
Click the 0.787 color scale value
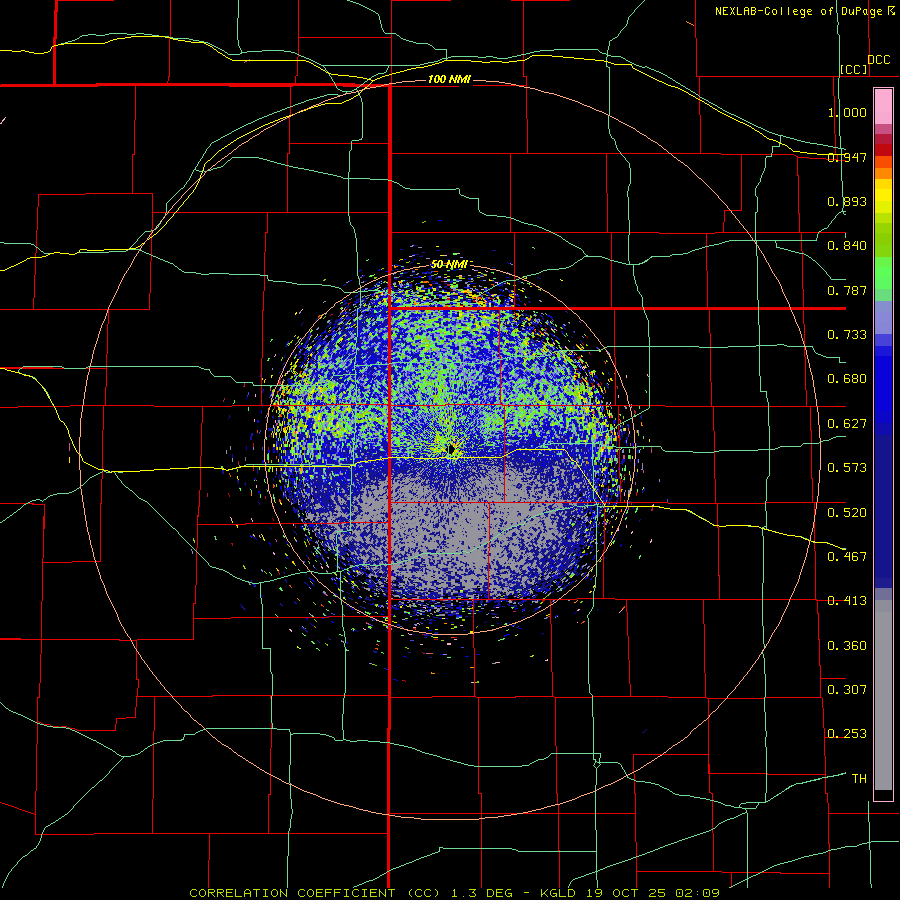pos(847,290)
